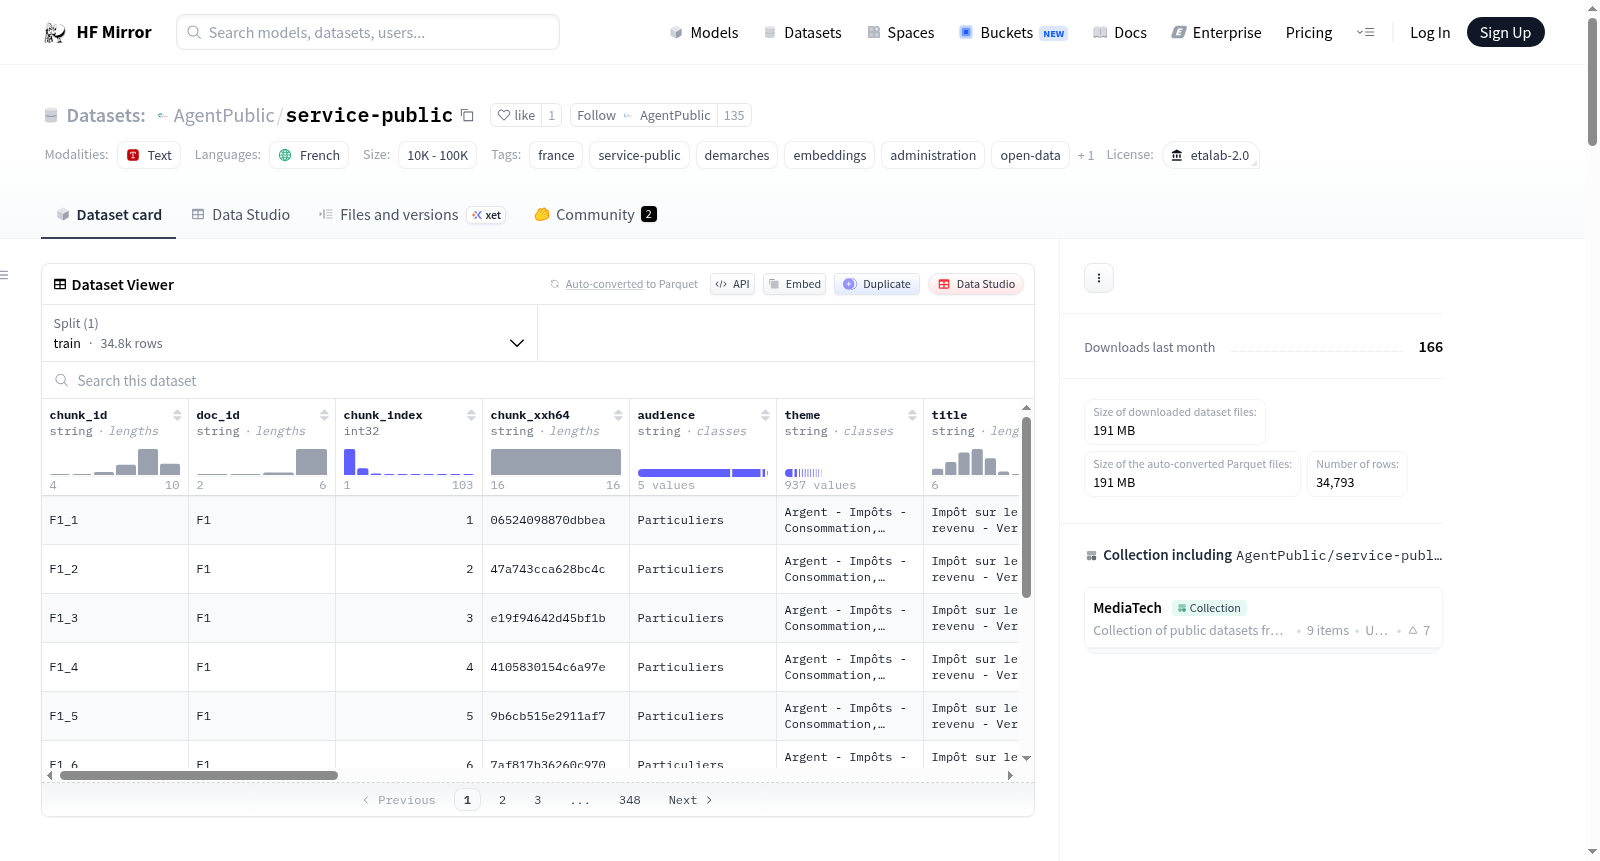Click the Duplicate button
Image resolution: width=1600 pixels, height=861 pixels.
pos(877,284)
